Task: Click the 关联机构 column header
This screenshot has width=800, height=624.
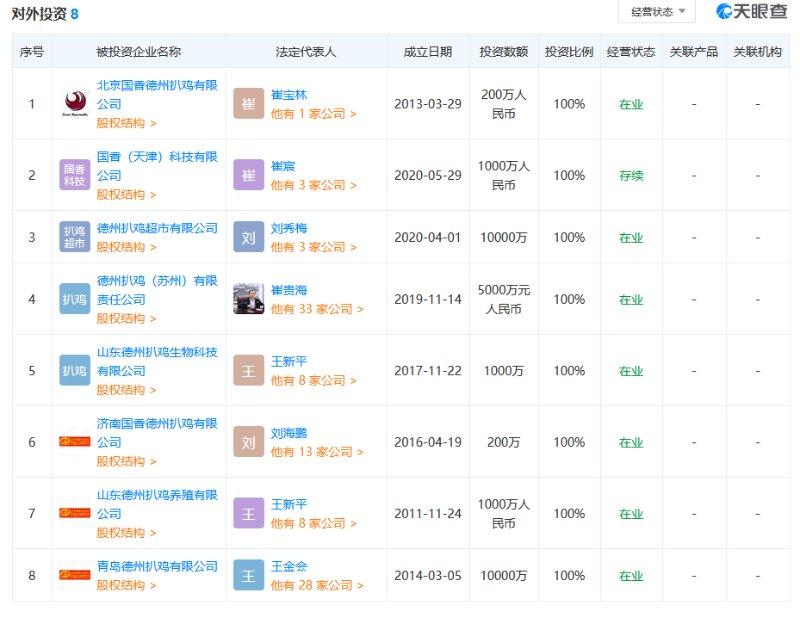Action: click(x=757, y=52)
